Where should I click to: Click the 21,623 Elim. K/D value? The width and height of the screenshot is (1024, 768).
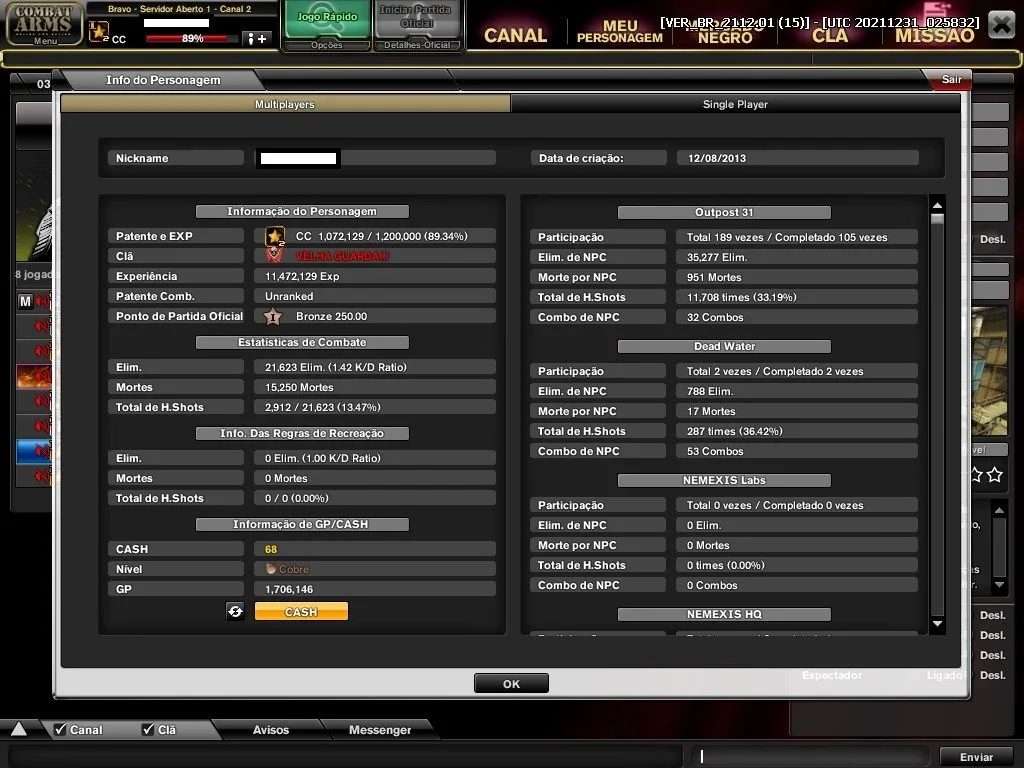pyautogui.click(x=336, y=368)
